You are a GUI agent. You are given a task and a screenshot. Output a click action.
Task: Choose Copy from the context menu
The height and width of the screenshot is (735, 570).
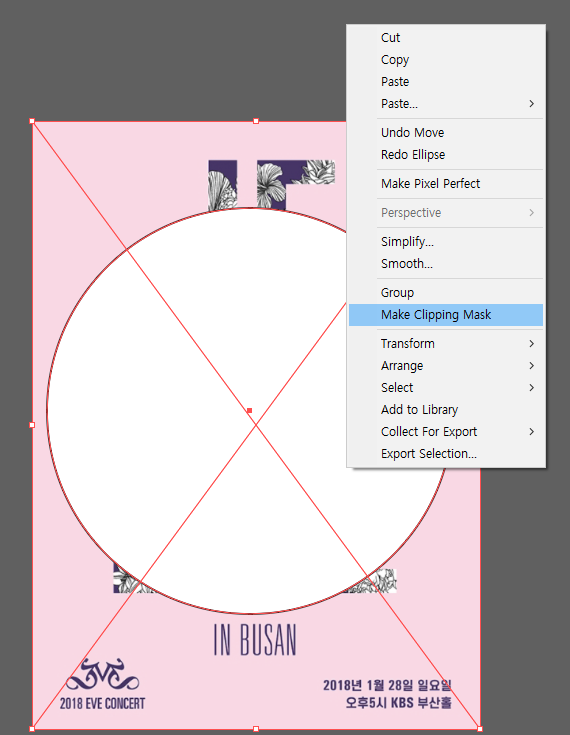pyautogui.click(x=446, y=60)
